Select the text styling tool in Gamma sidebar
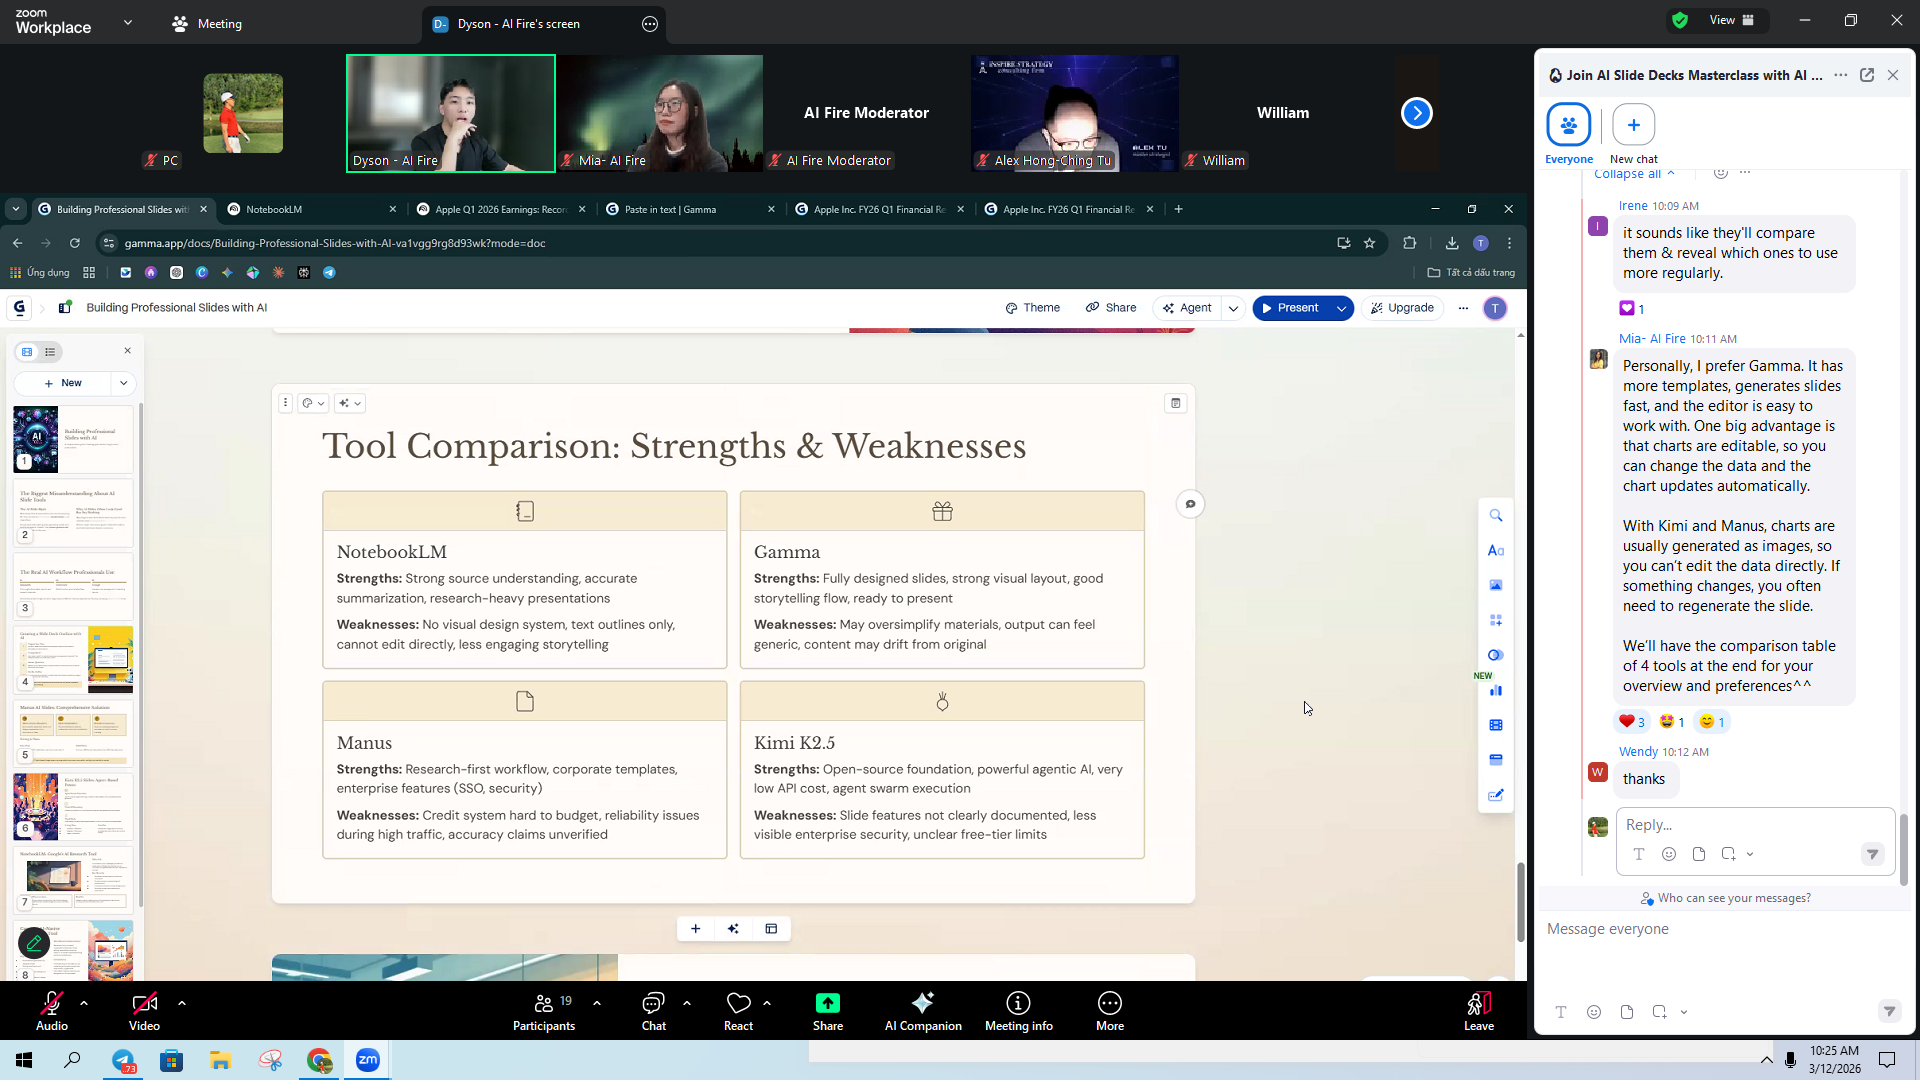This screenshot has width=1920, height=1080. 1496,550
